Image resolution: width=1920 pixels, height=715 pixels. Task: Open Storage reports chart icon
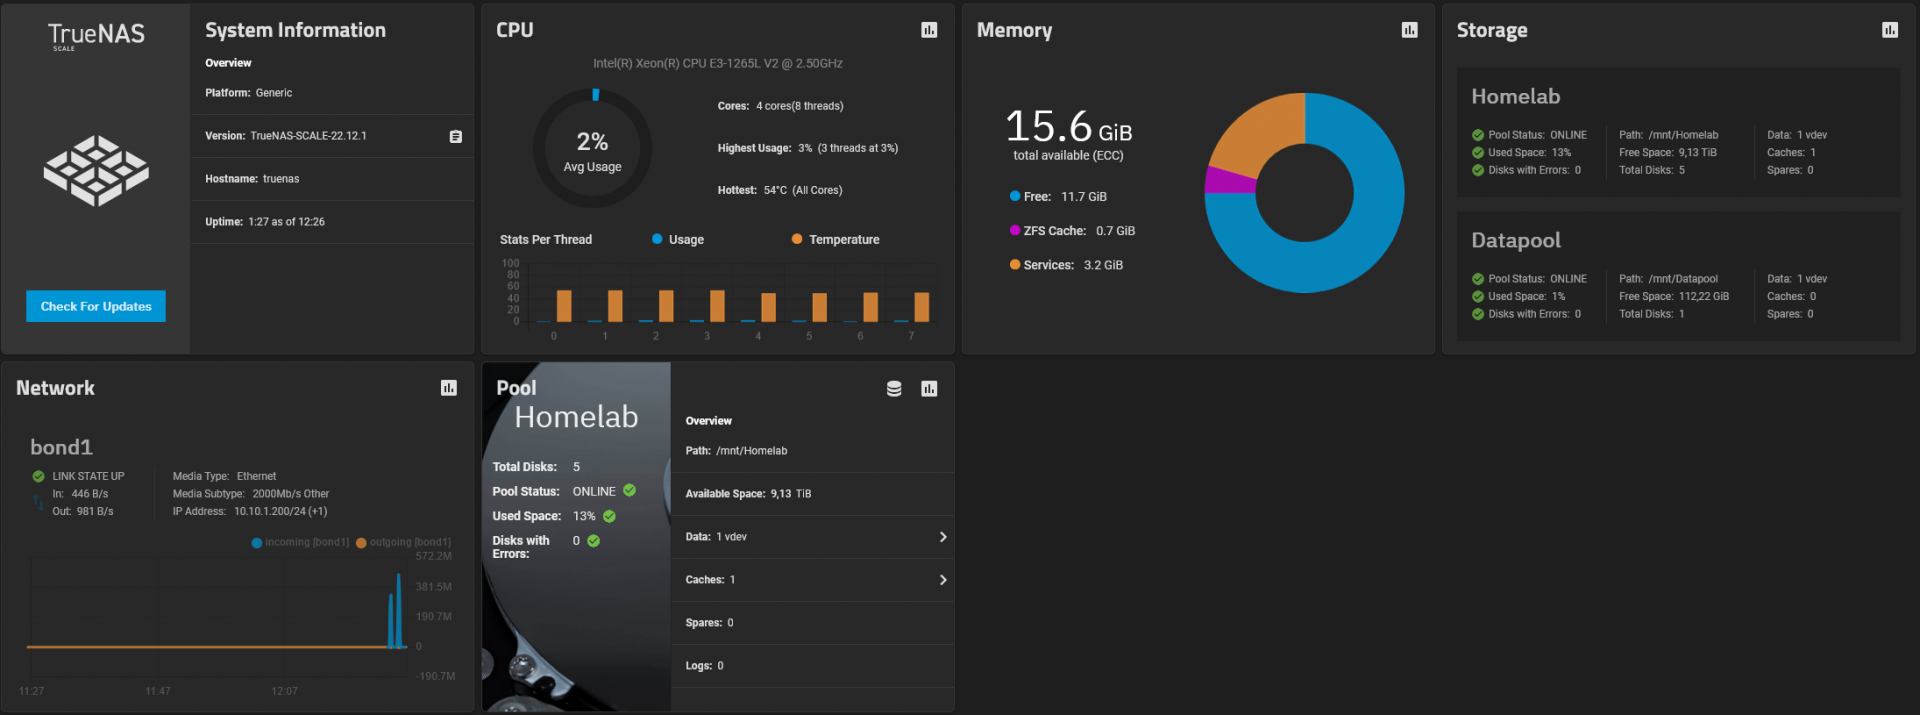(x=1890, y=30)
